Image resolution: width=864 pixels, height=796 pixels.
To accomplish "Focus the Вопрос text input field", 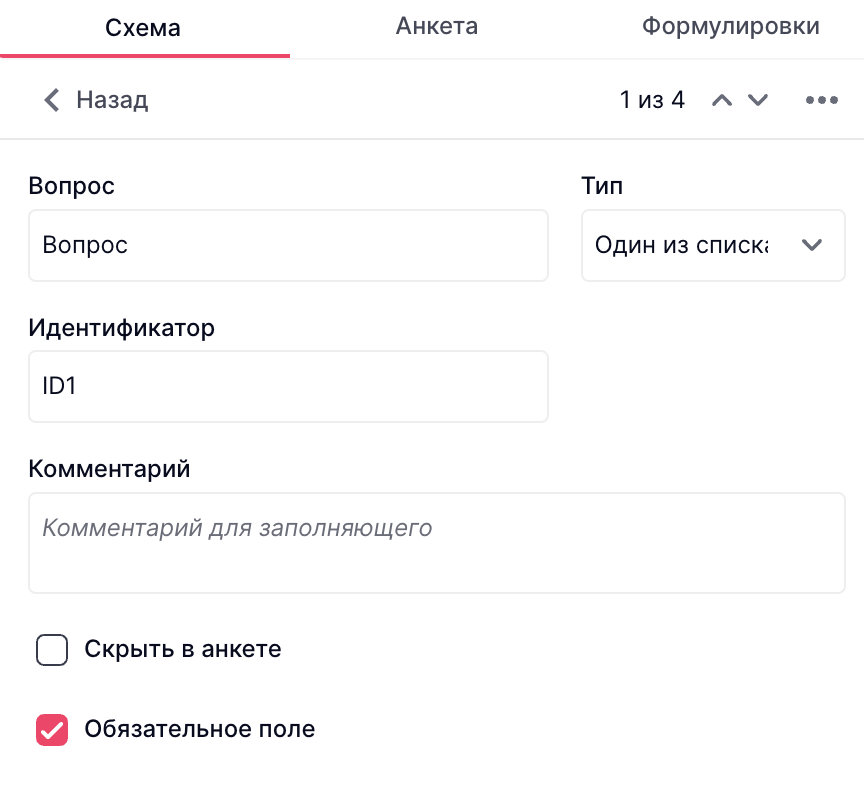I will pos(288,245).
